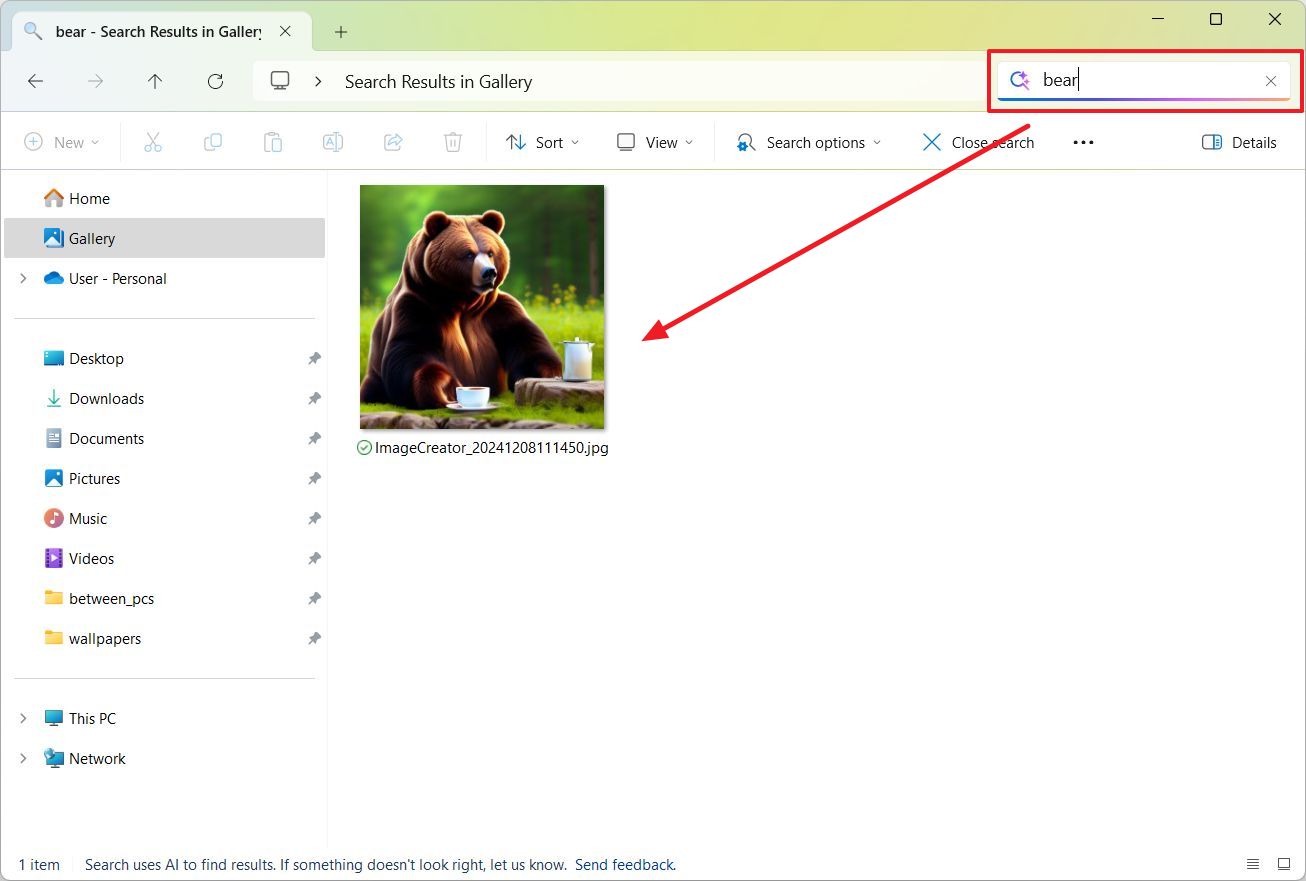The image size is (1306, 881).
Task: Switch to the Gallery section in the sidebar
Action: click(x=92, y=238)
